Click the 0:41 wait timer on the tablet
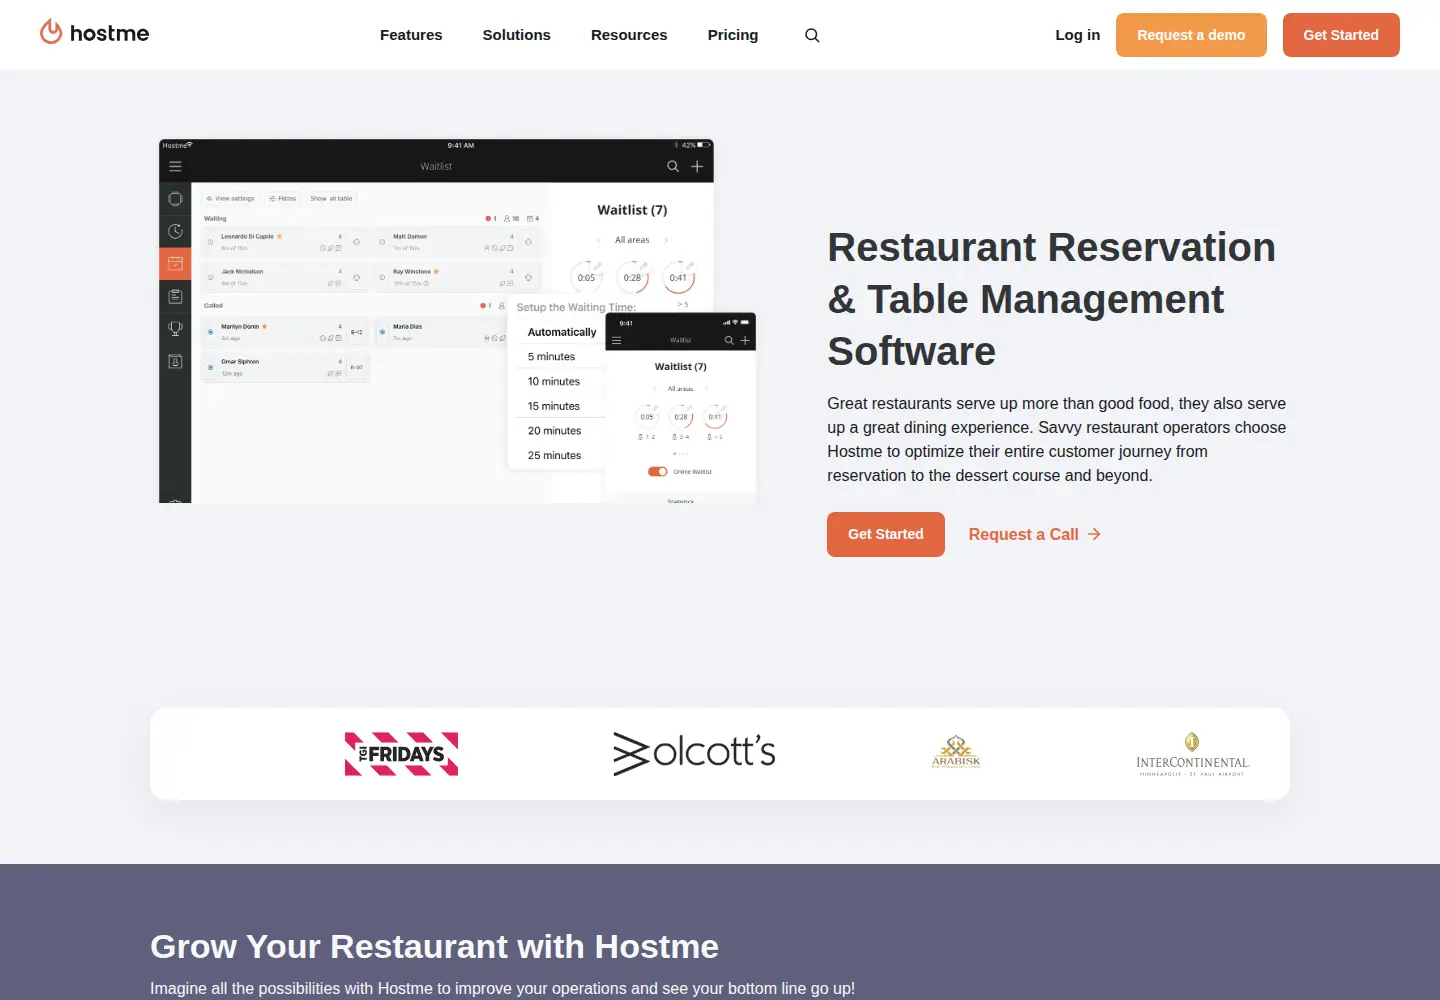Screen dimensions: 1440x1000 679,277
